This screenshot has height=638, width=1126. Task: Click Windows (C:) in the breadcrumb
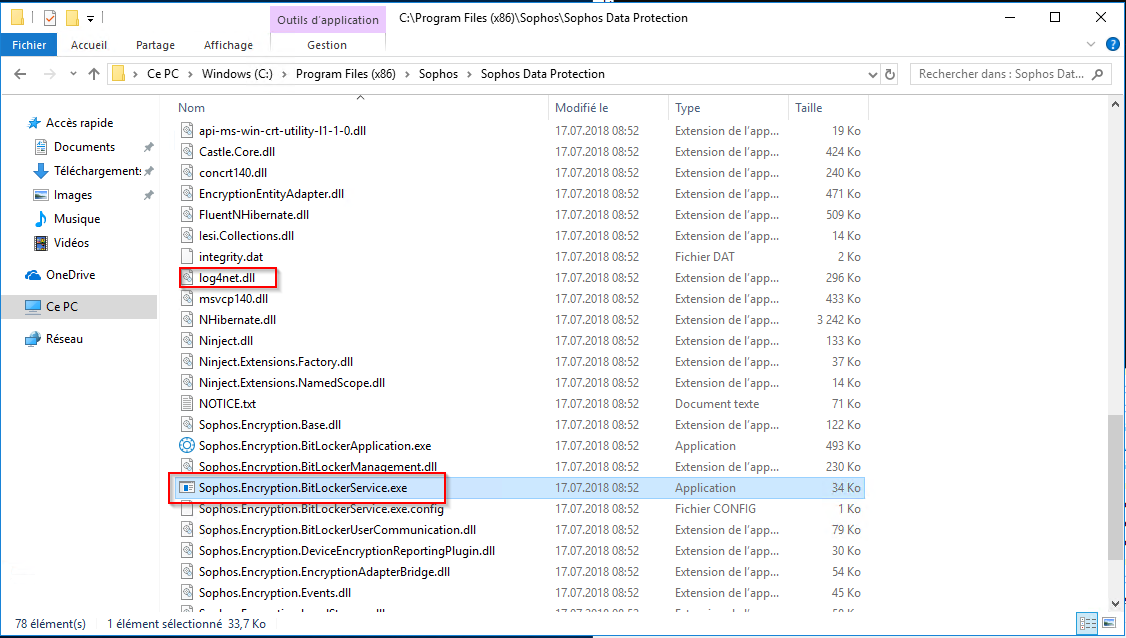click(237, 74)
